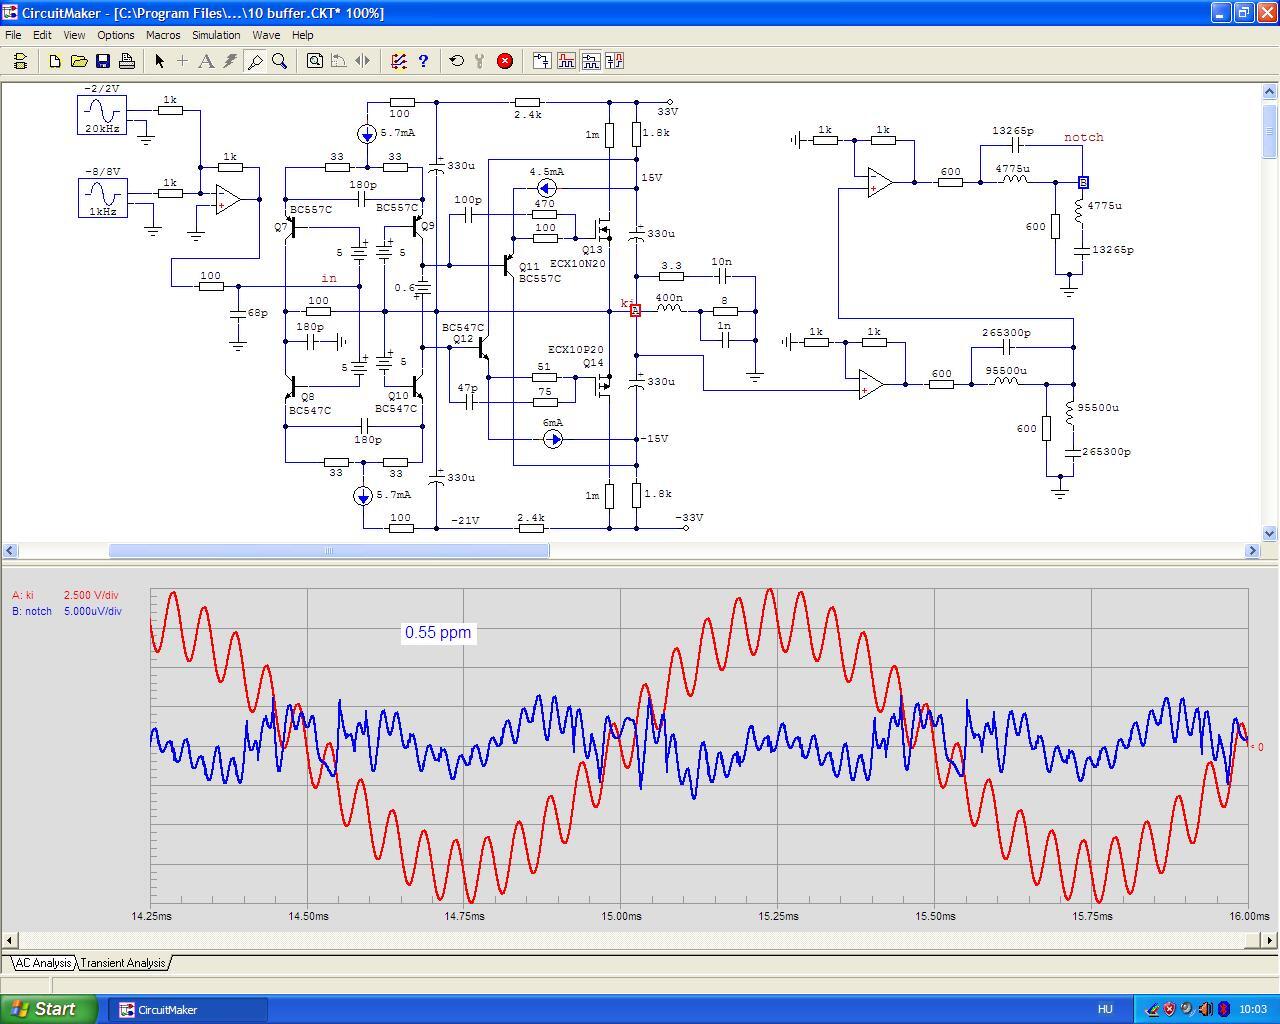
Task: Click the CircuitMaker taskbar button
Action: (x=192, y=1010)
